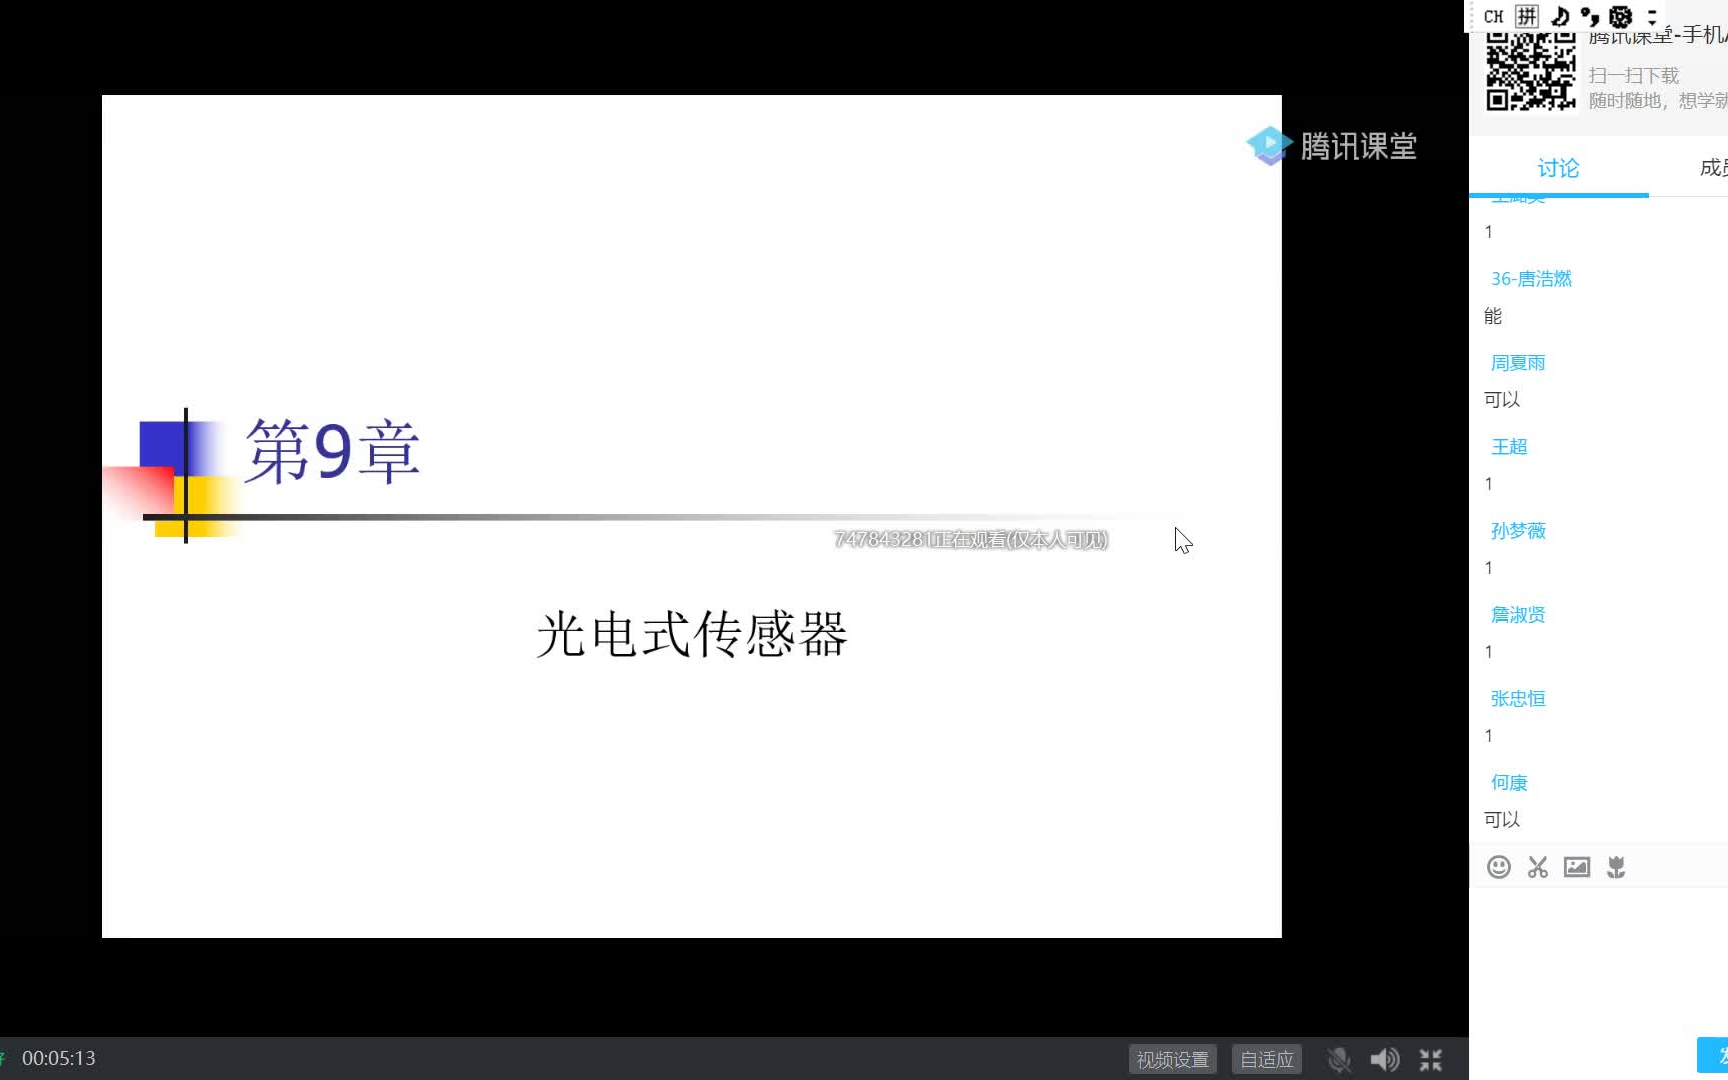Image resolution: width=1728 pixels, height=1080 pixels.
Task: Open the IME settings gear icon
Action: [1621, 16]
